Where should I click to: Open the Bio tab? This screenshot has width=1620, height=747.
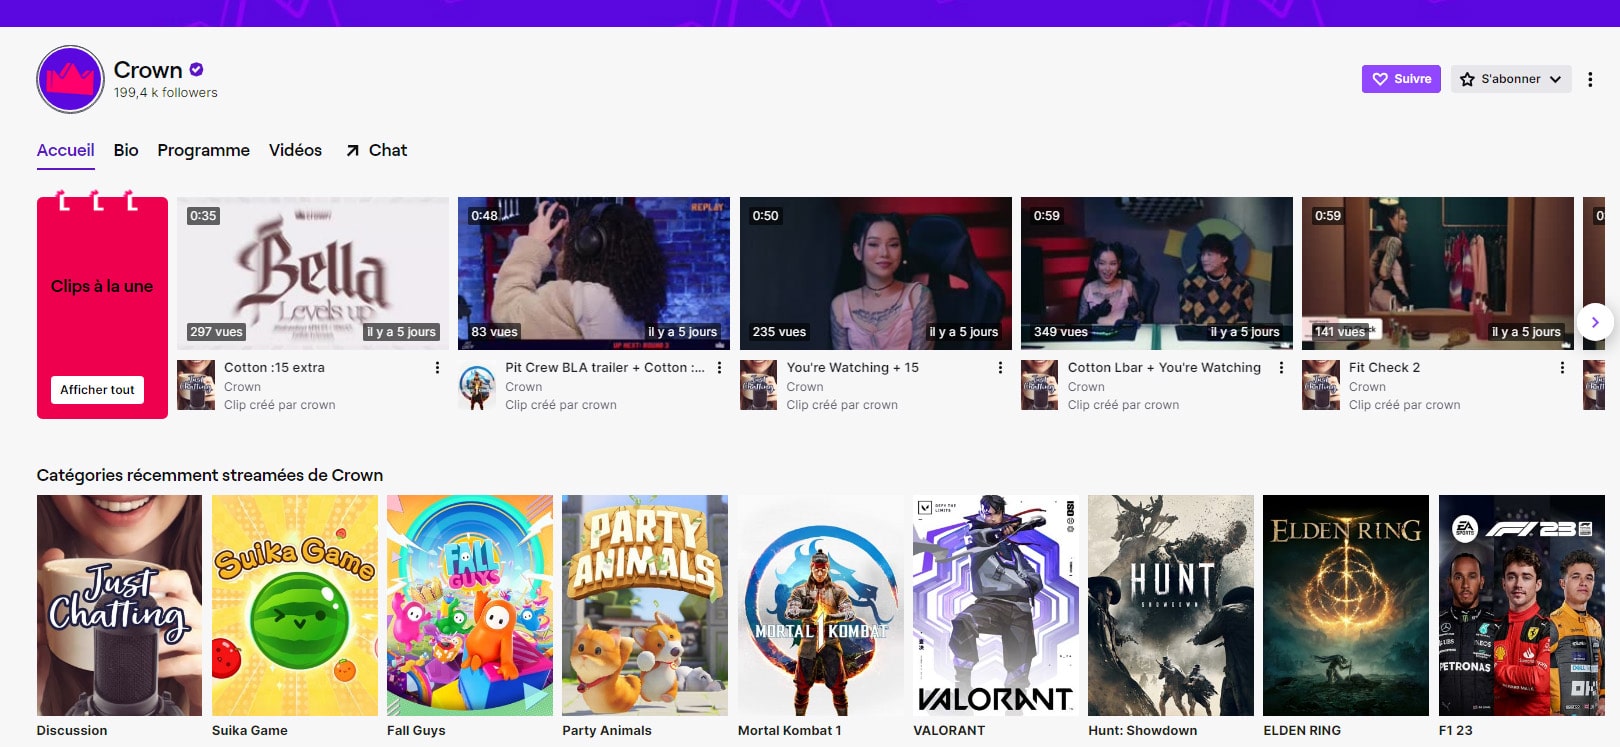[126, 150]
